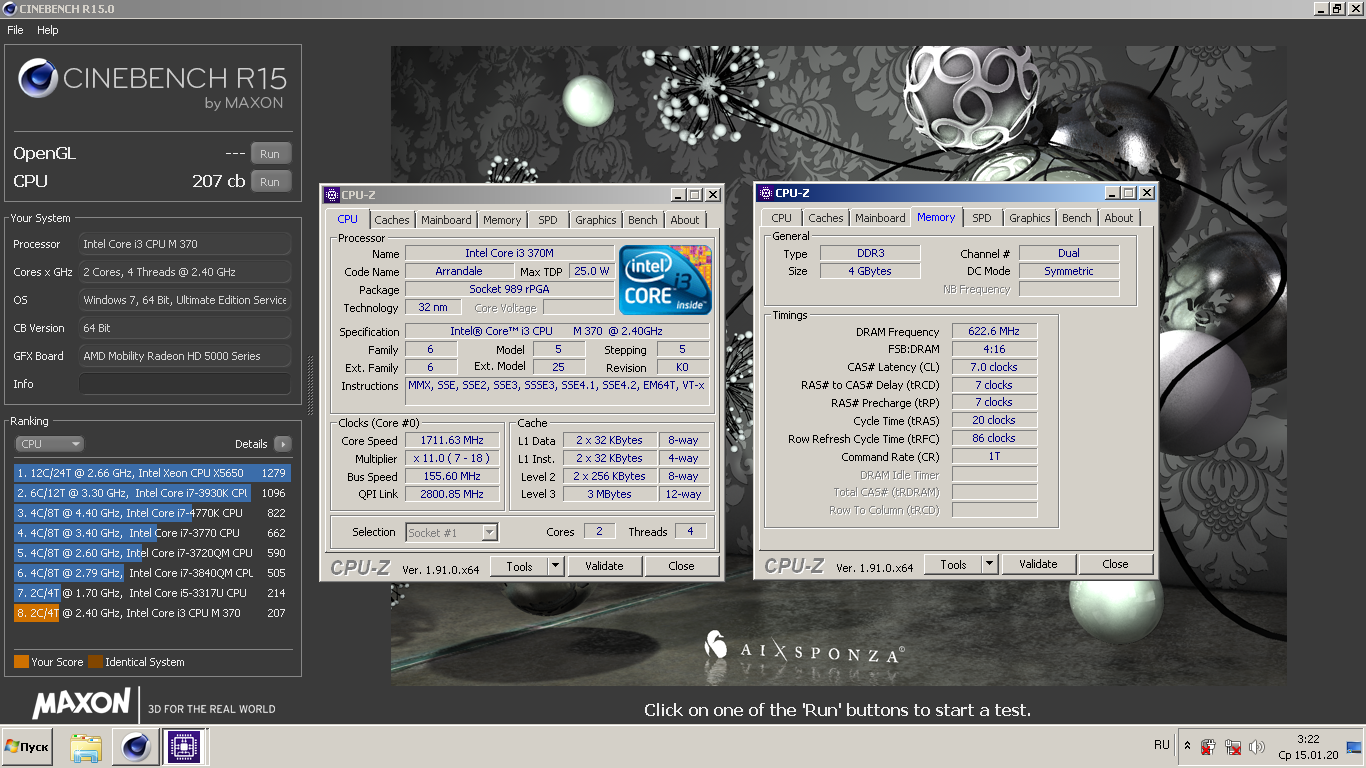This screenshot has height=768, width=1366.
Task: Click the volume speaker tray icon
Action: (x=1256, y=747)
